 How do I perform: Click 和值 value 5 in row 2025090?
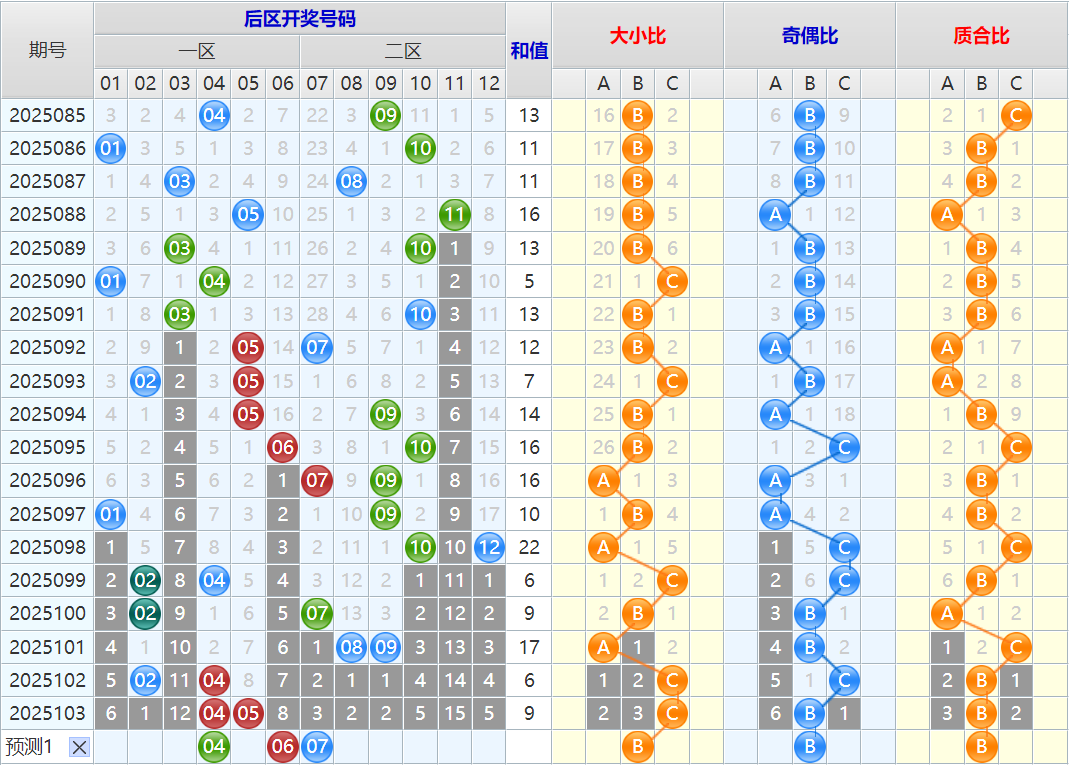pyautogui.click(x=529, y=281)
